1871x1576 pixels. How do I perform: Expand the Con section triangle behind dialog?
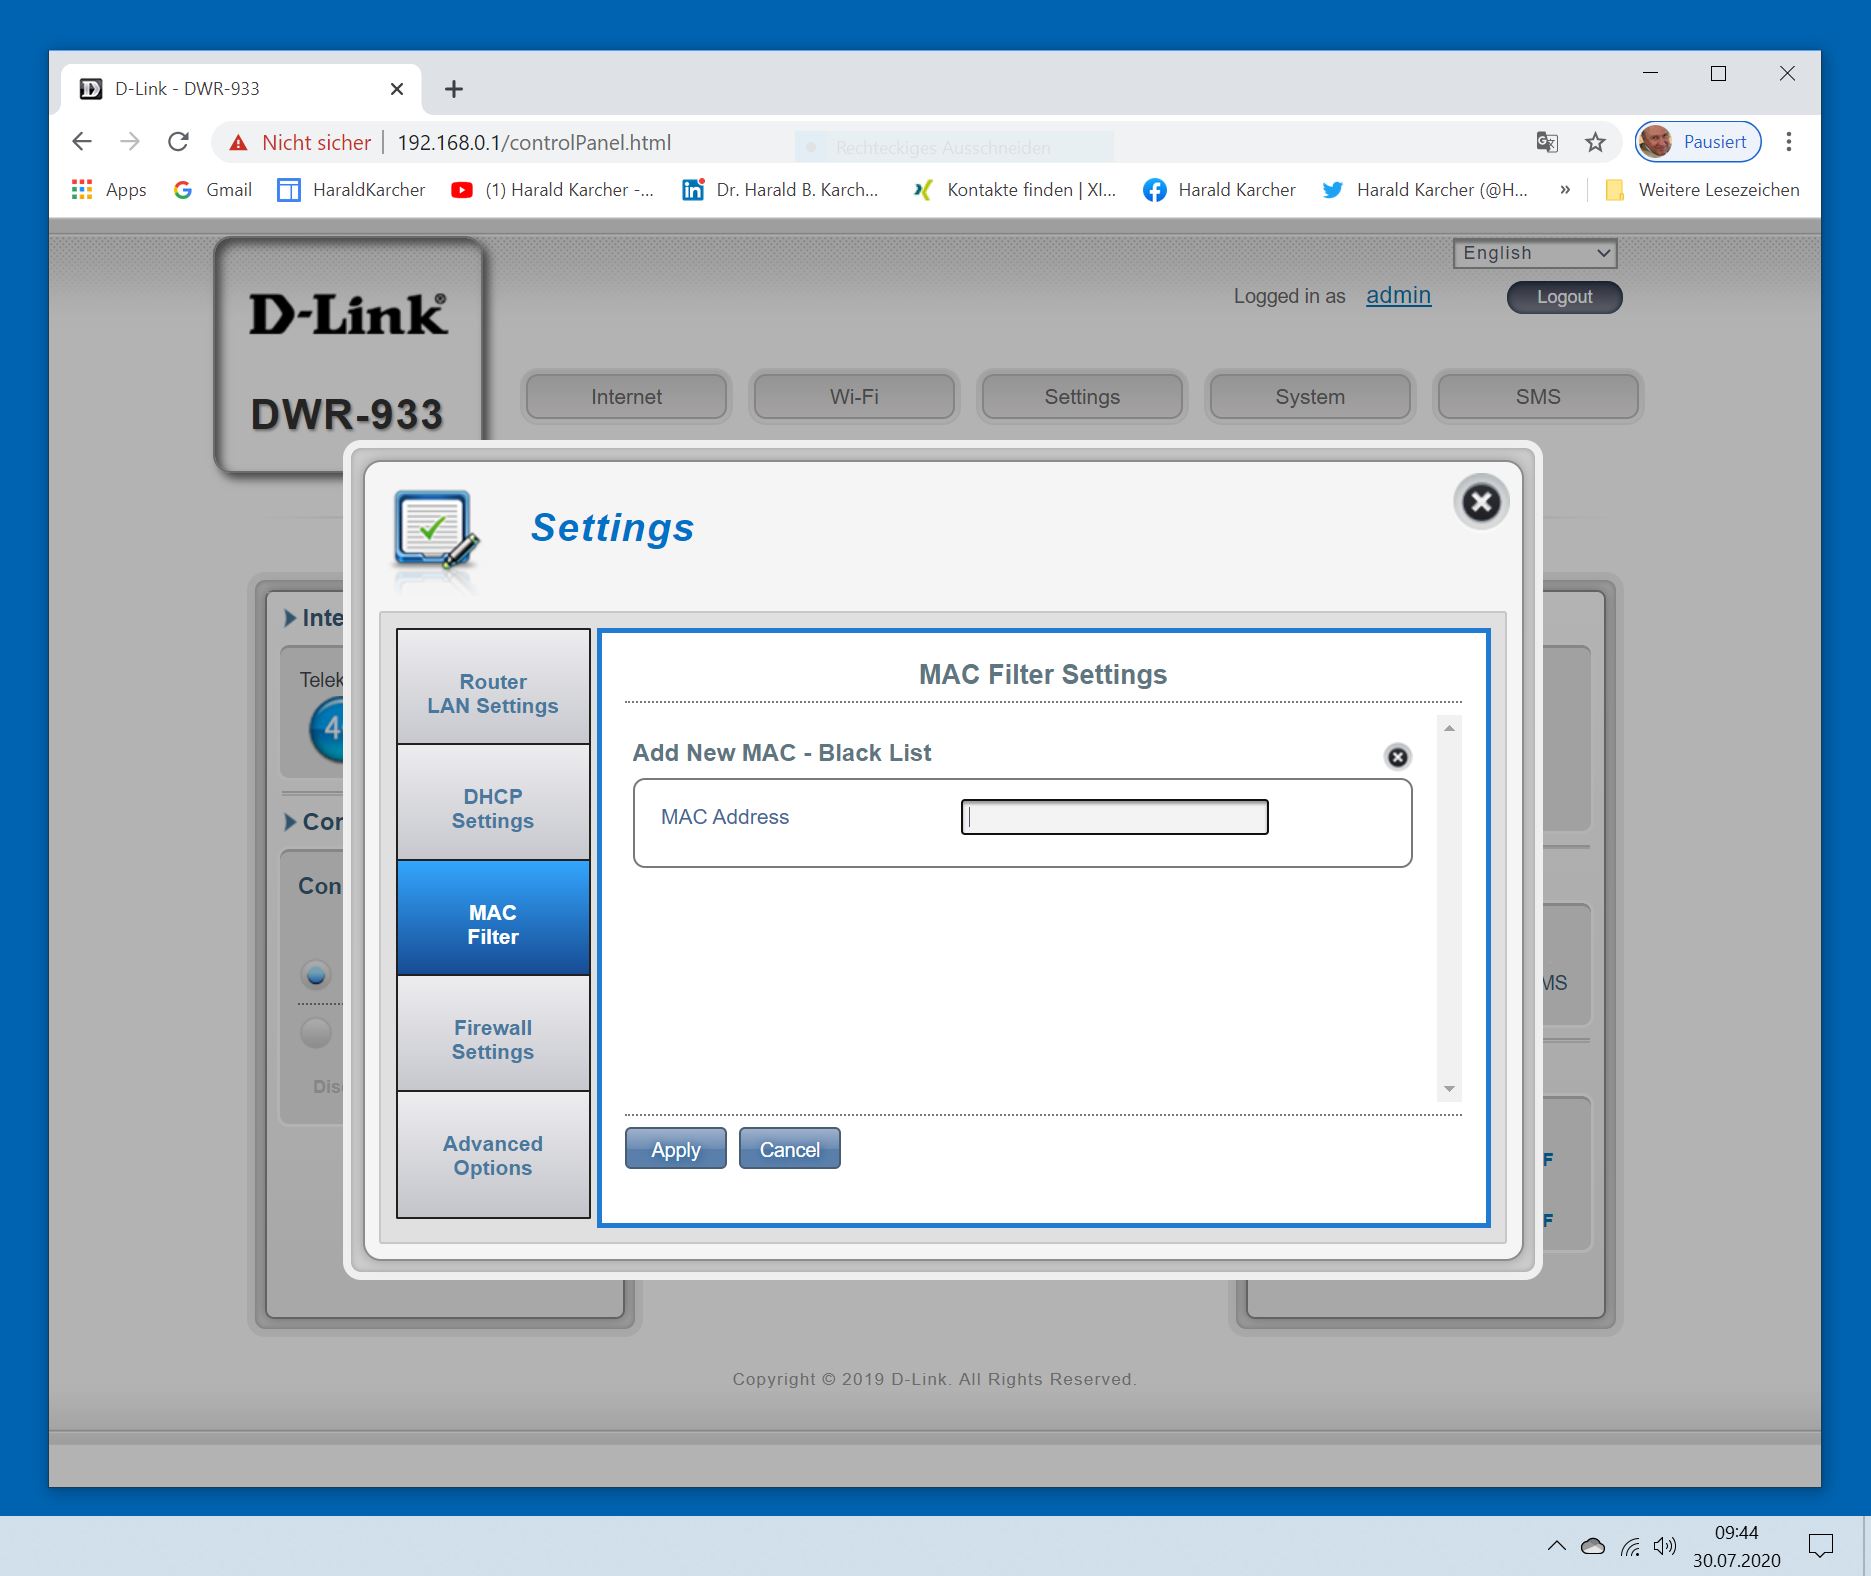tap(290, 822)
